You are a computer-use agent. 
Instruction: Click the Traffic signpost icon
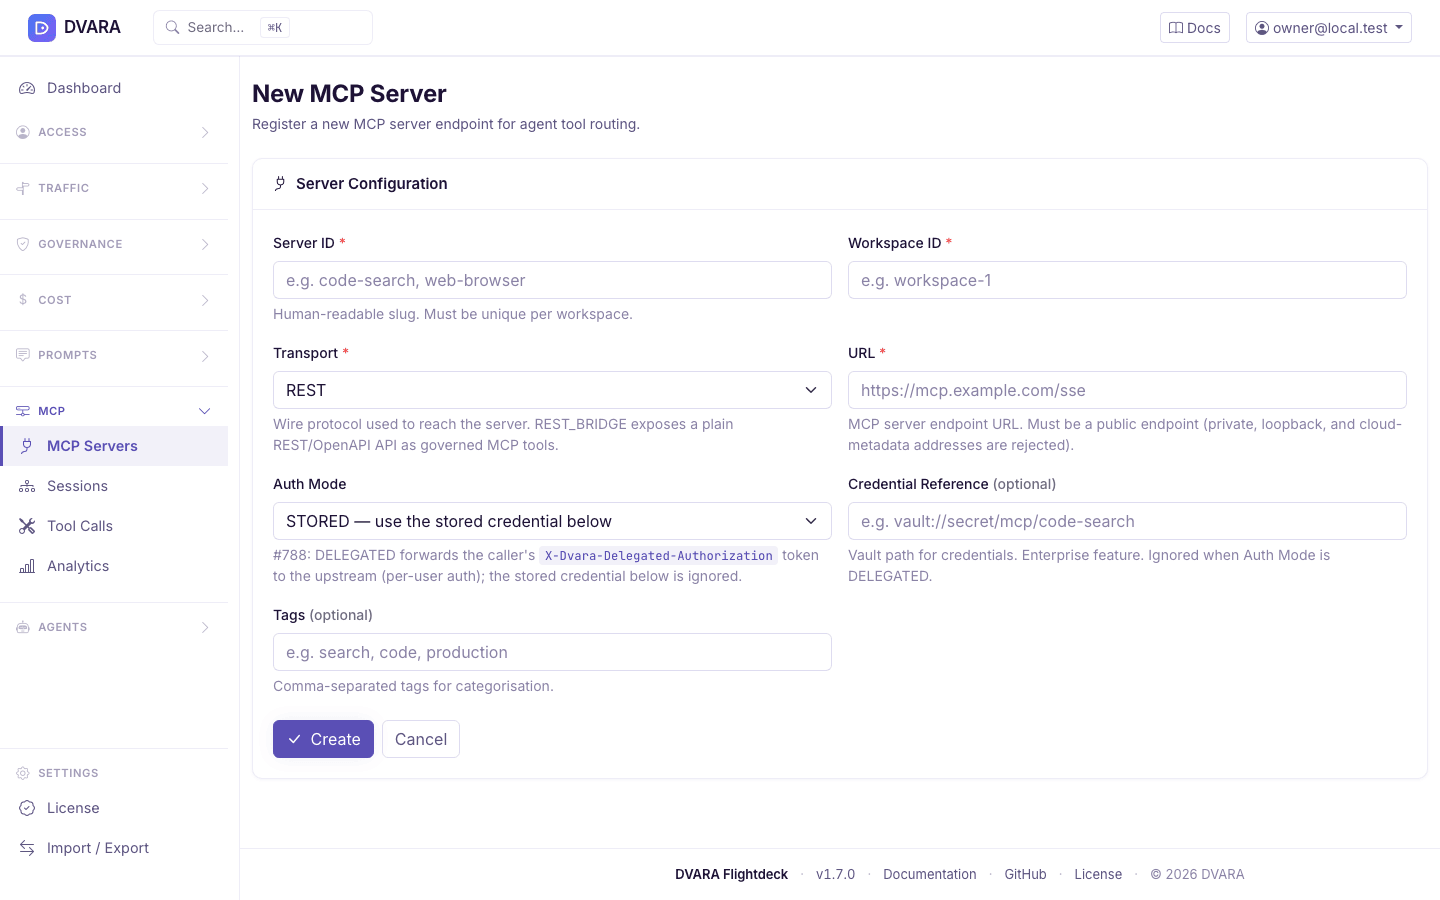click(x=23, y=188)
